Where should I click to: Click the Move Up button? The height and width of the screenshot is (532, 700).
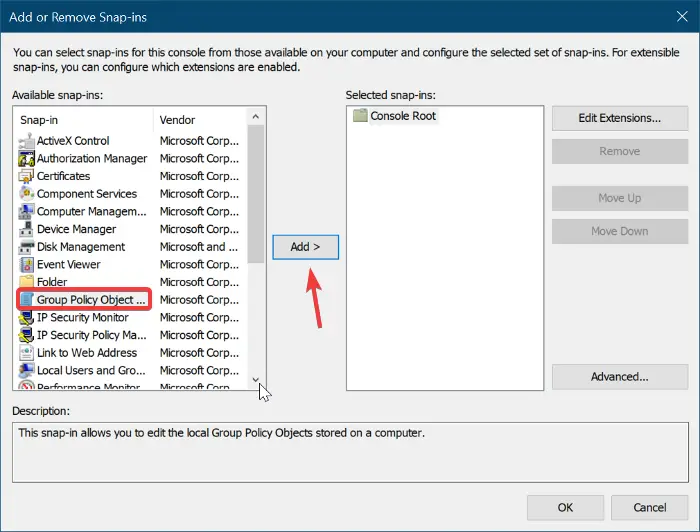[620, 198]
